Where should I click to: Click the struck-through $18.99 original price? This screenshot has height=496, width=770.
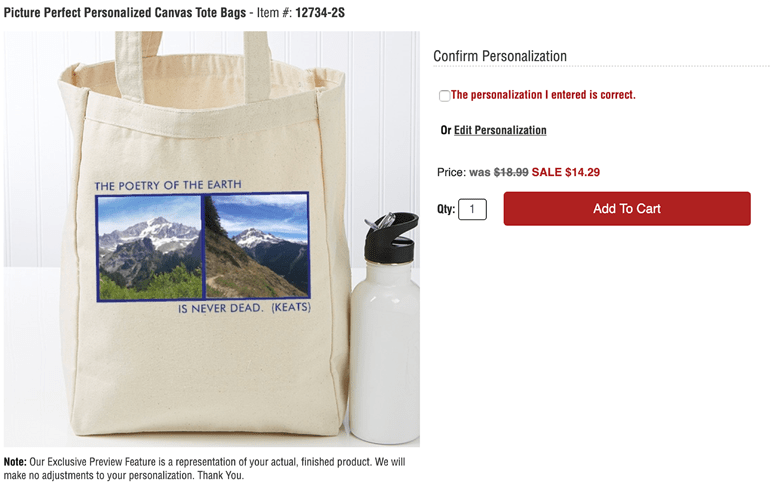coord(511,172)
